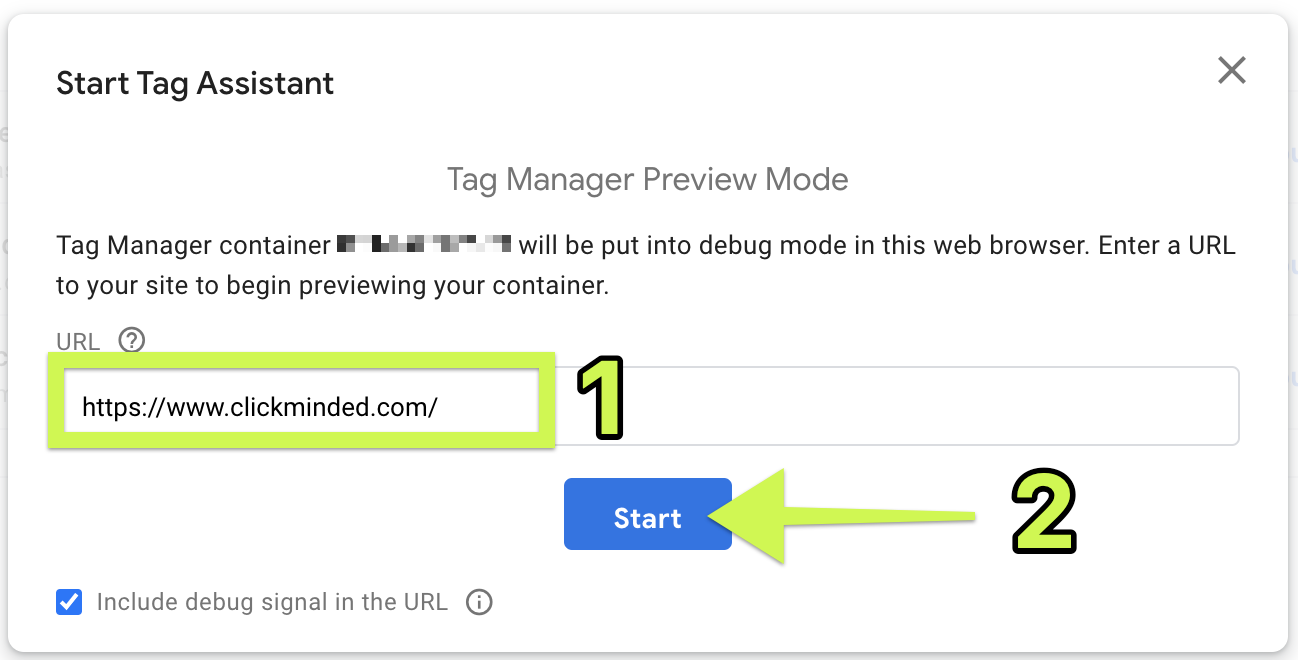
Task: Click the blurred container ID
Action: (x=424, y=245)
